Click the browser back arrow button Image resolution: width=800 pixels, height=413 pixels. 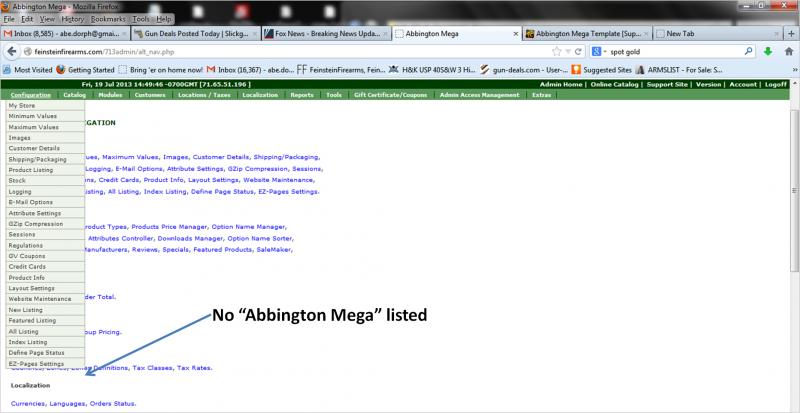tap(12, 52)
